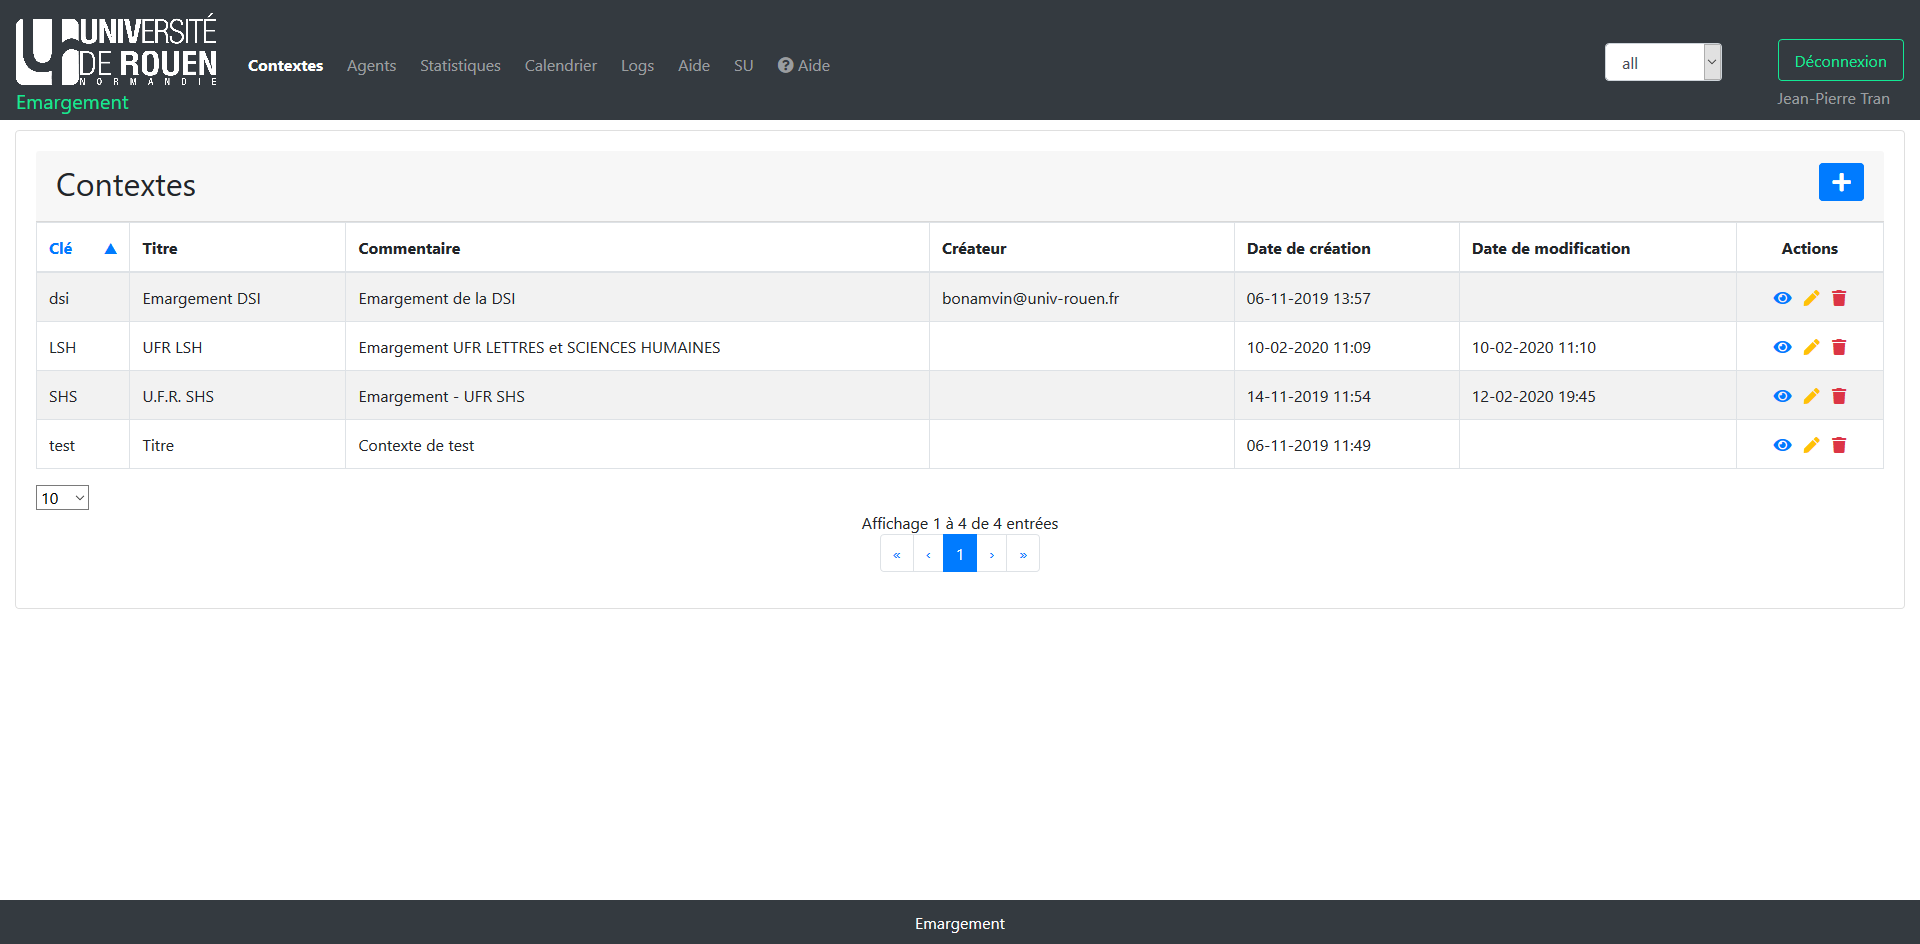Delete the test context with trash icon
The width and height of the screenshot is (1920, 944).
(x=1839, y=445)
